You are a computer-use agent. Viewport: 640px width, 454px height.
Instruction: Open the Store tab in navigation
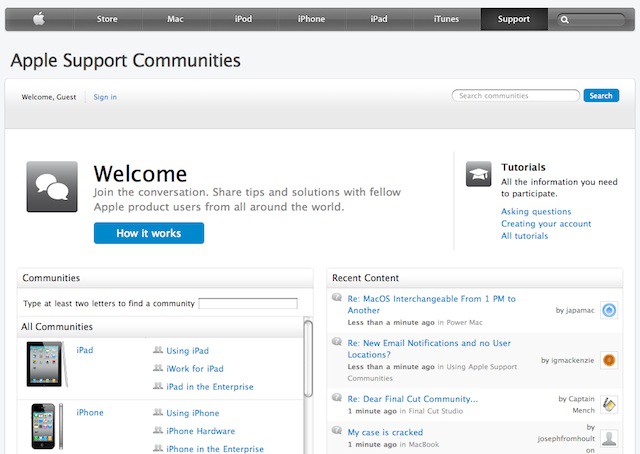(107, 19)
